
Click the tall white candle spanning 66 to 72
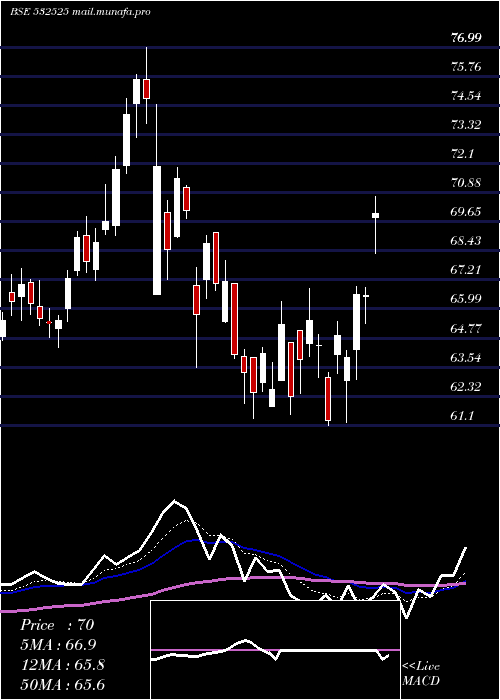pyautogui.click(x=157, y=230)
